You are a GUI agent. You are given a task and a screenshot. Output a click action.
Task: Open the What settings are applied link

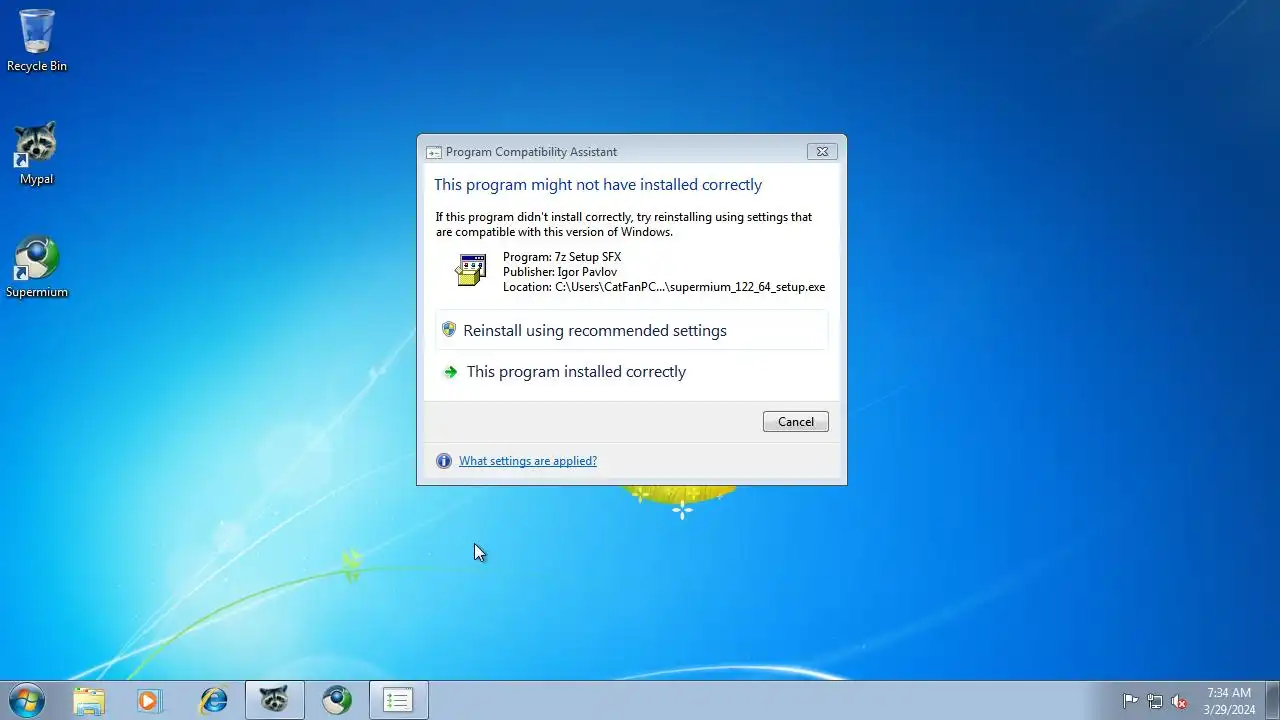[528, 461]
